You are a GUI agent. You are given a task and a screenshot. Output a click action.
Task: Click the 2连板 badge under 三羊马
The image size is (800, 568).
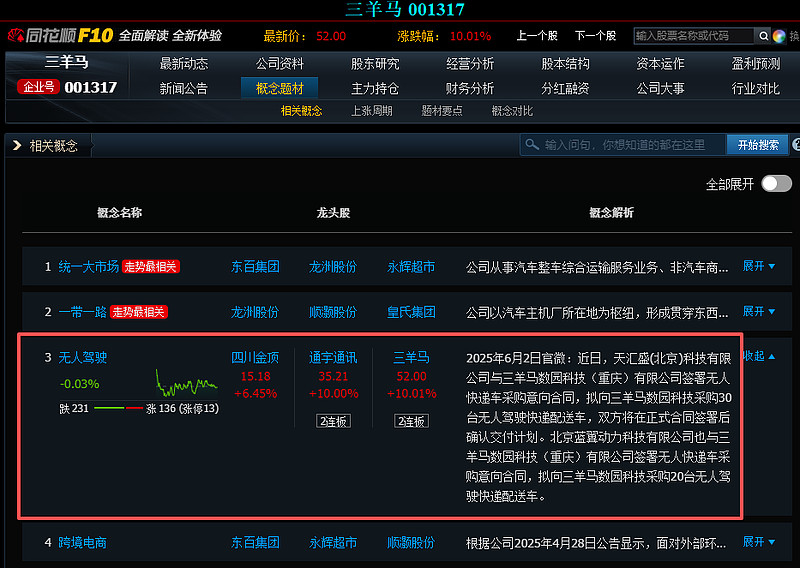click(411, 421)
